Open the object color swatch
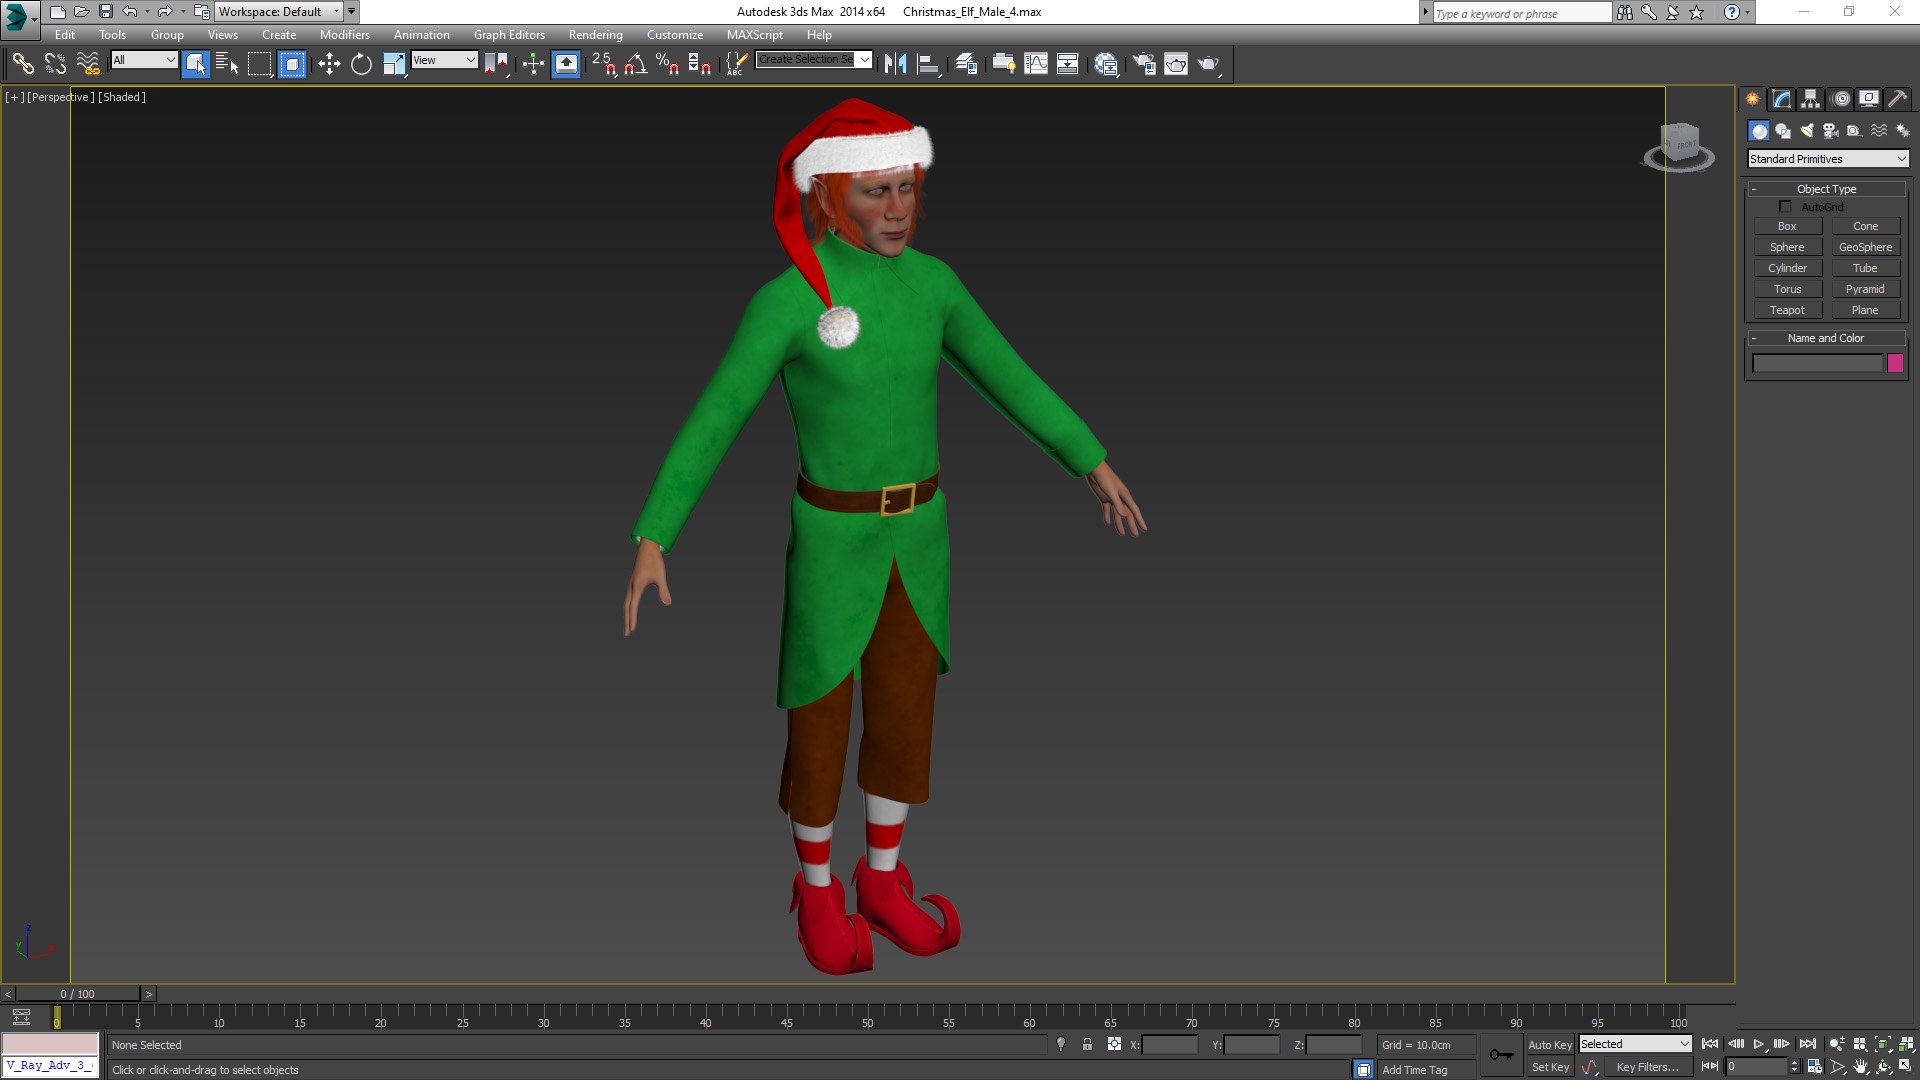This screenshot has width=1920, height=1080. coord(1895,364)
